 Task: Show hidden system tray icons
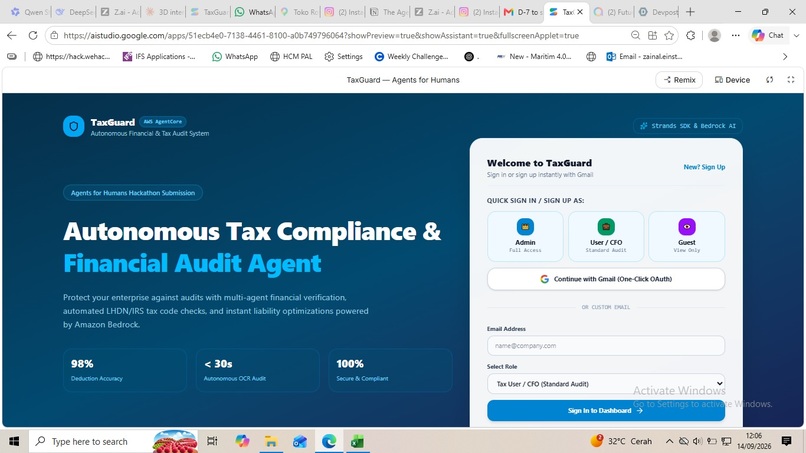pyautogui.click(x=669, y=441)
